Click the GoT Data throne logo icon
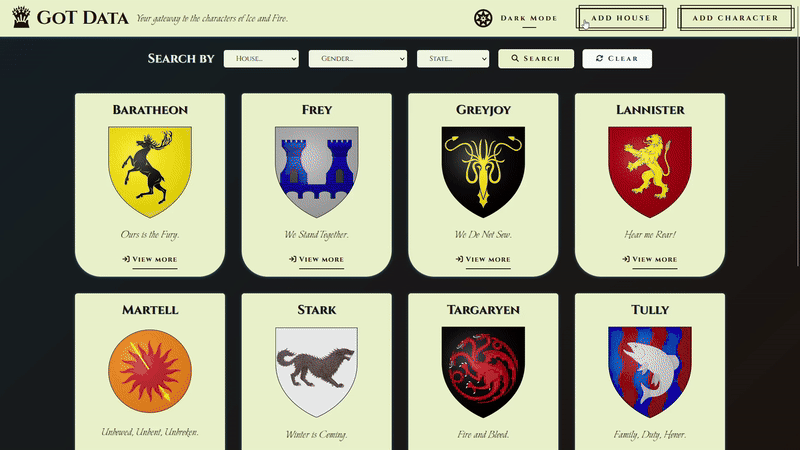Screen dimensions: 800x450 21,17
